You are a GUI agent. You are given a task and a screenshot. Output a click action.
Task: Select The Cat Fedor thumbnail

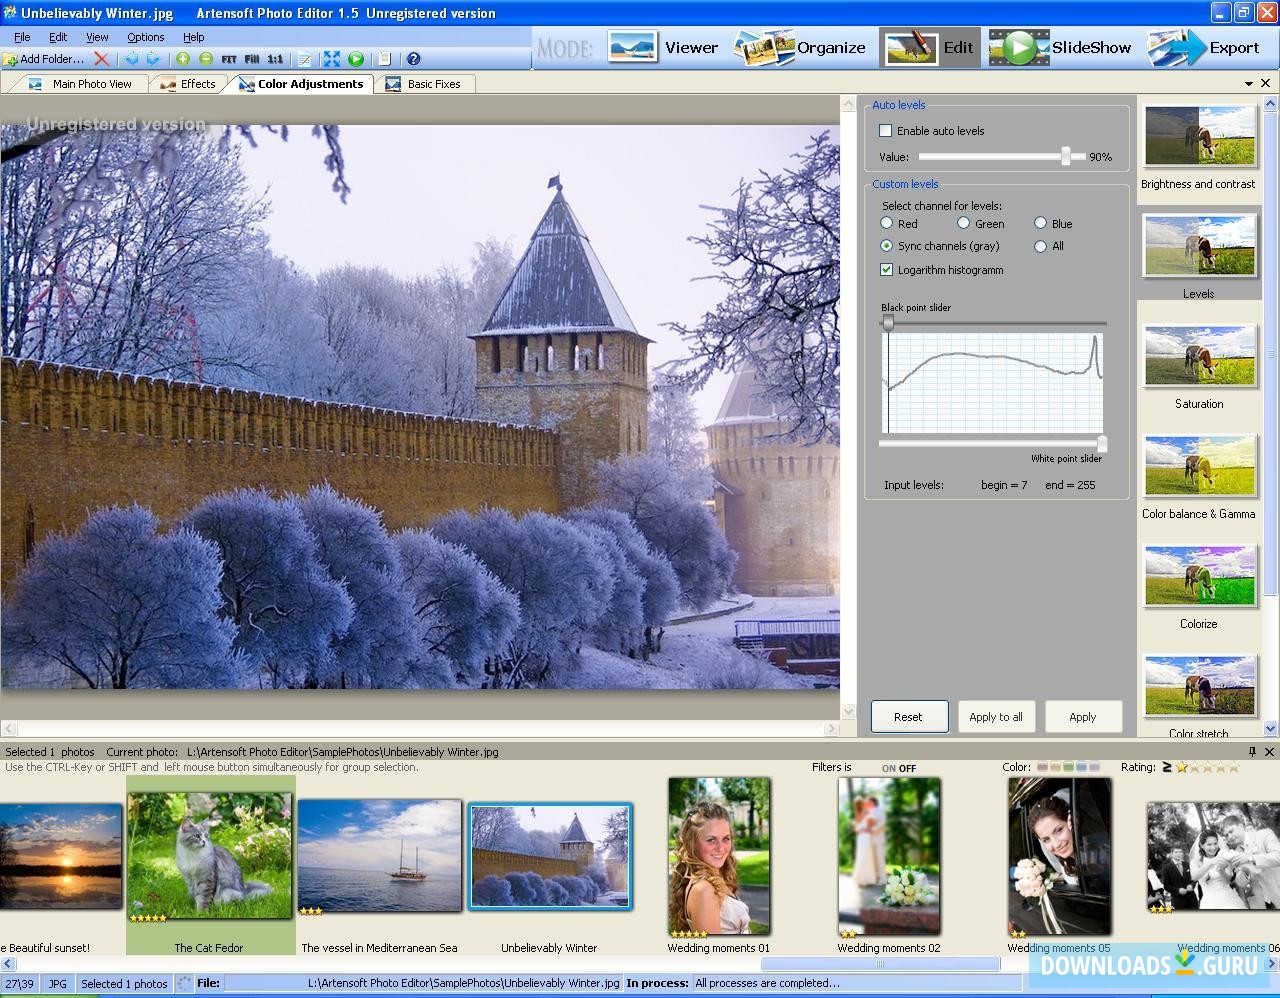tap(209, 853)
